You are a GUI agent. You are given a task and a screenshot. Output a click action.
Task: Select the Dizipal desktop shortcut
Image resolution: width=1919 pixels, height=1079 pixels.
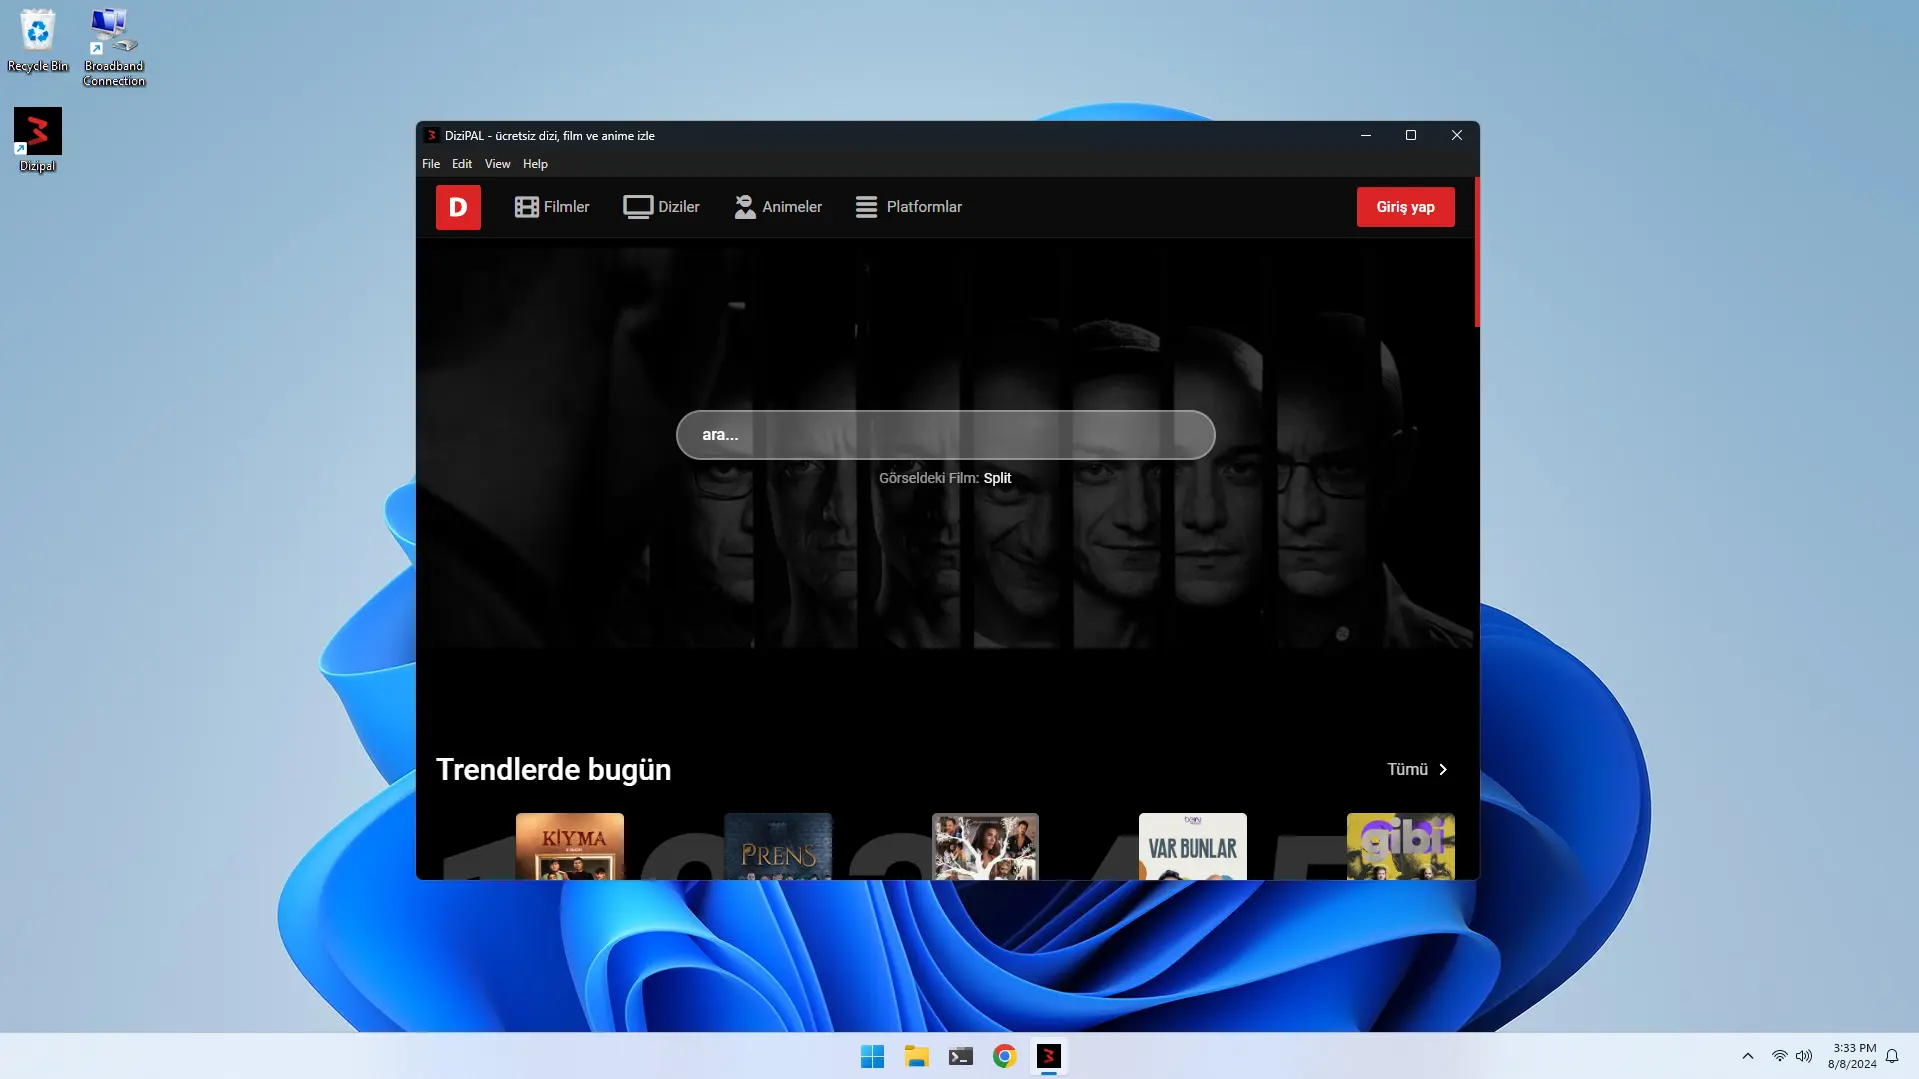38,140
